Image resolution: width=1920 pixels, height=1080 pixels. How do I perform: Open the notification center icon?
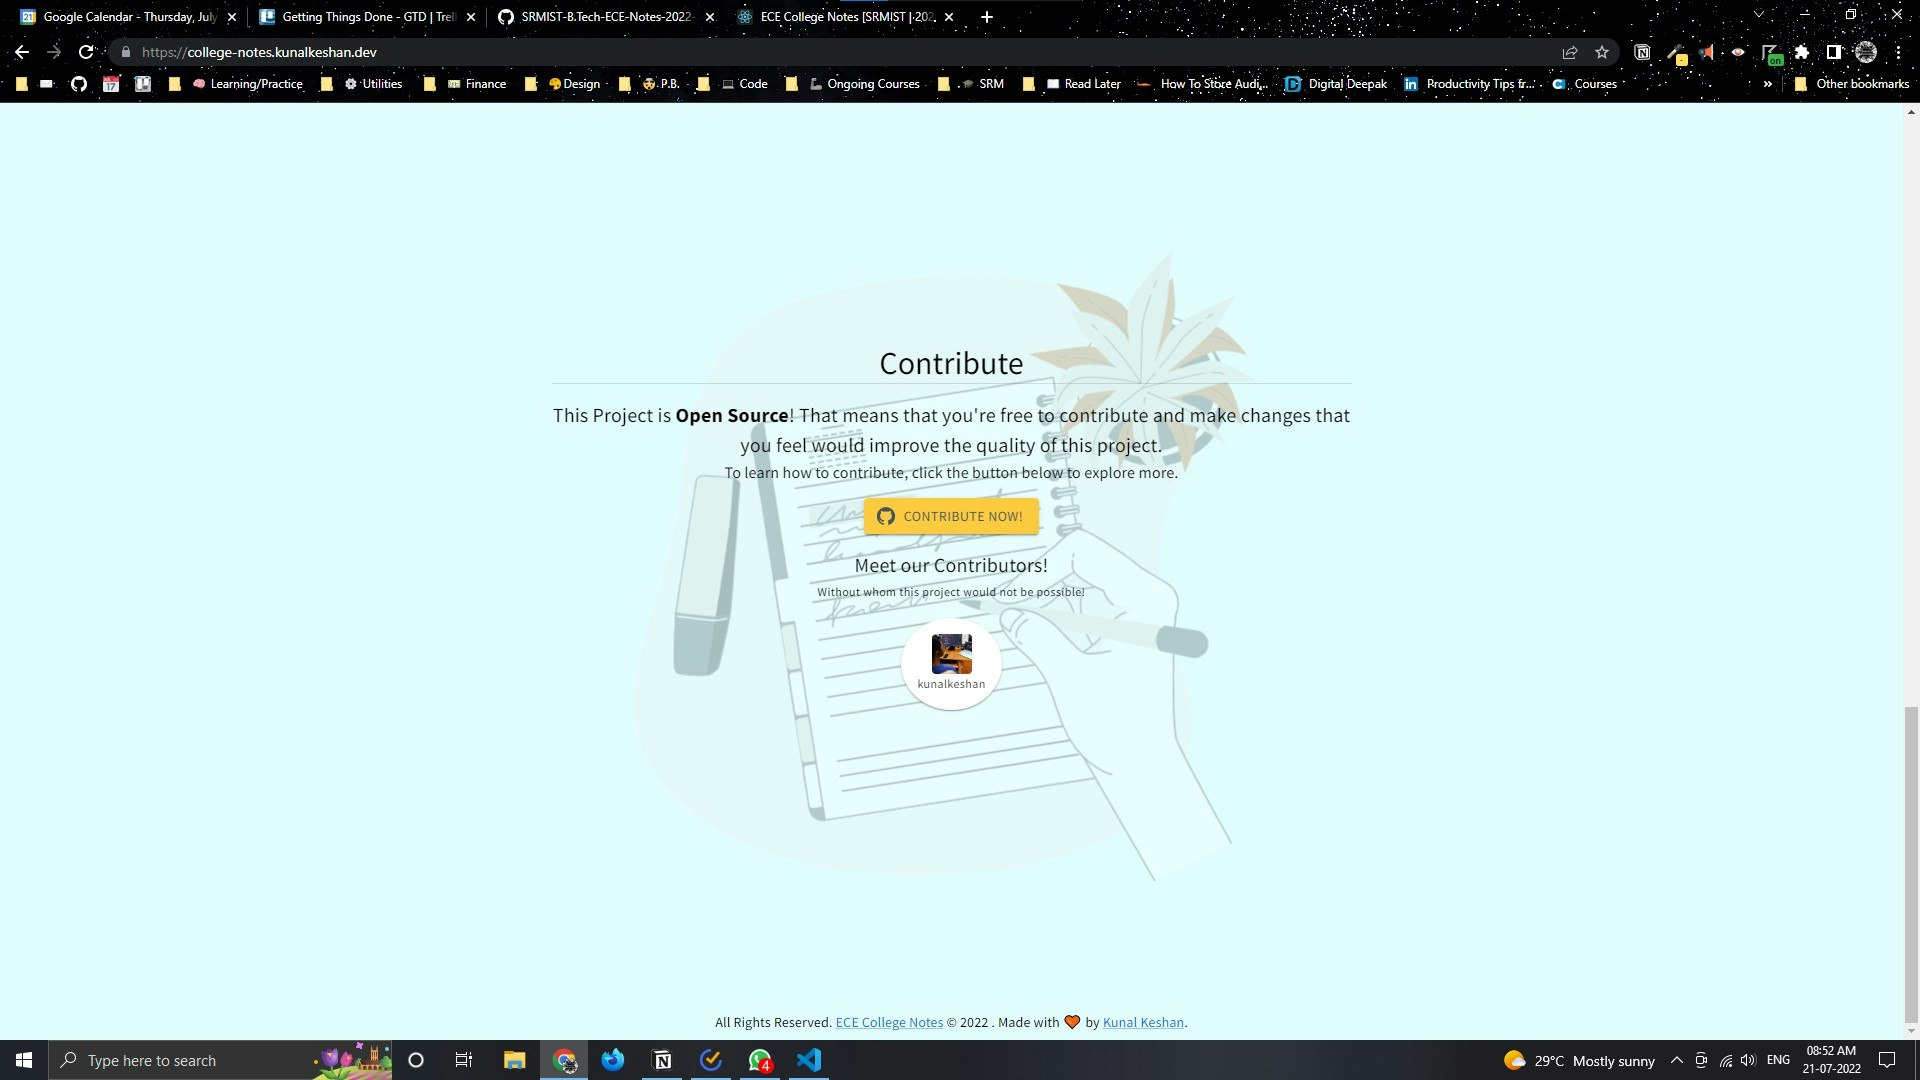(x=1887, y=1060)
